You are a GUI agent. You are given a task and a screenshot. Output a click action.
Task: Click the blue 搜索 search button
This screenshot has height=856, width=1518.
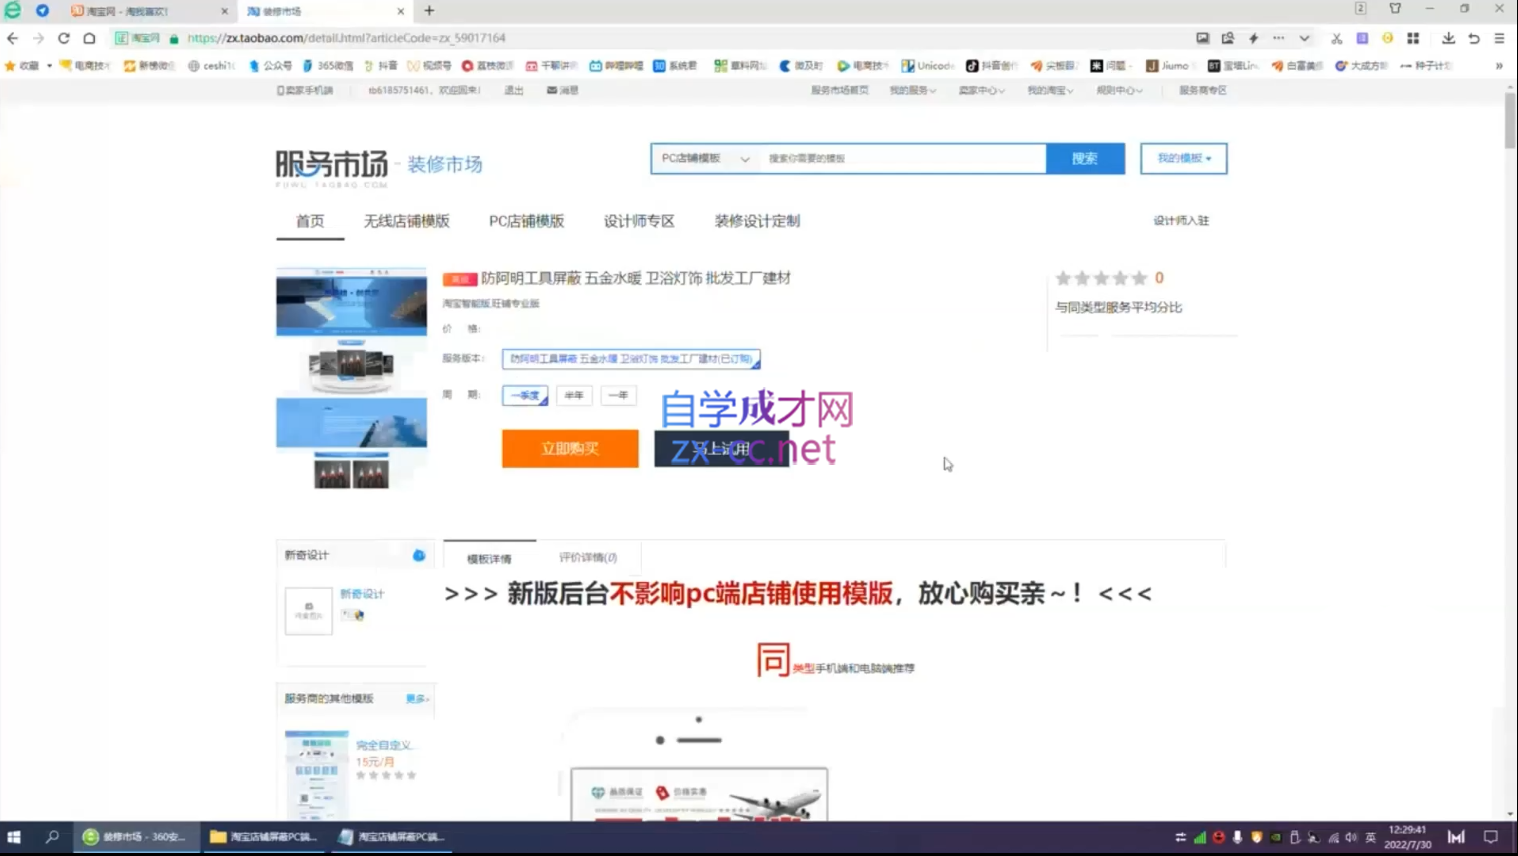(x=1085, y=158)
